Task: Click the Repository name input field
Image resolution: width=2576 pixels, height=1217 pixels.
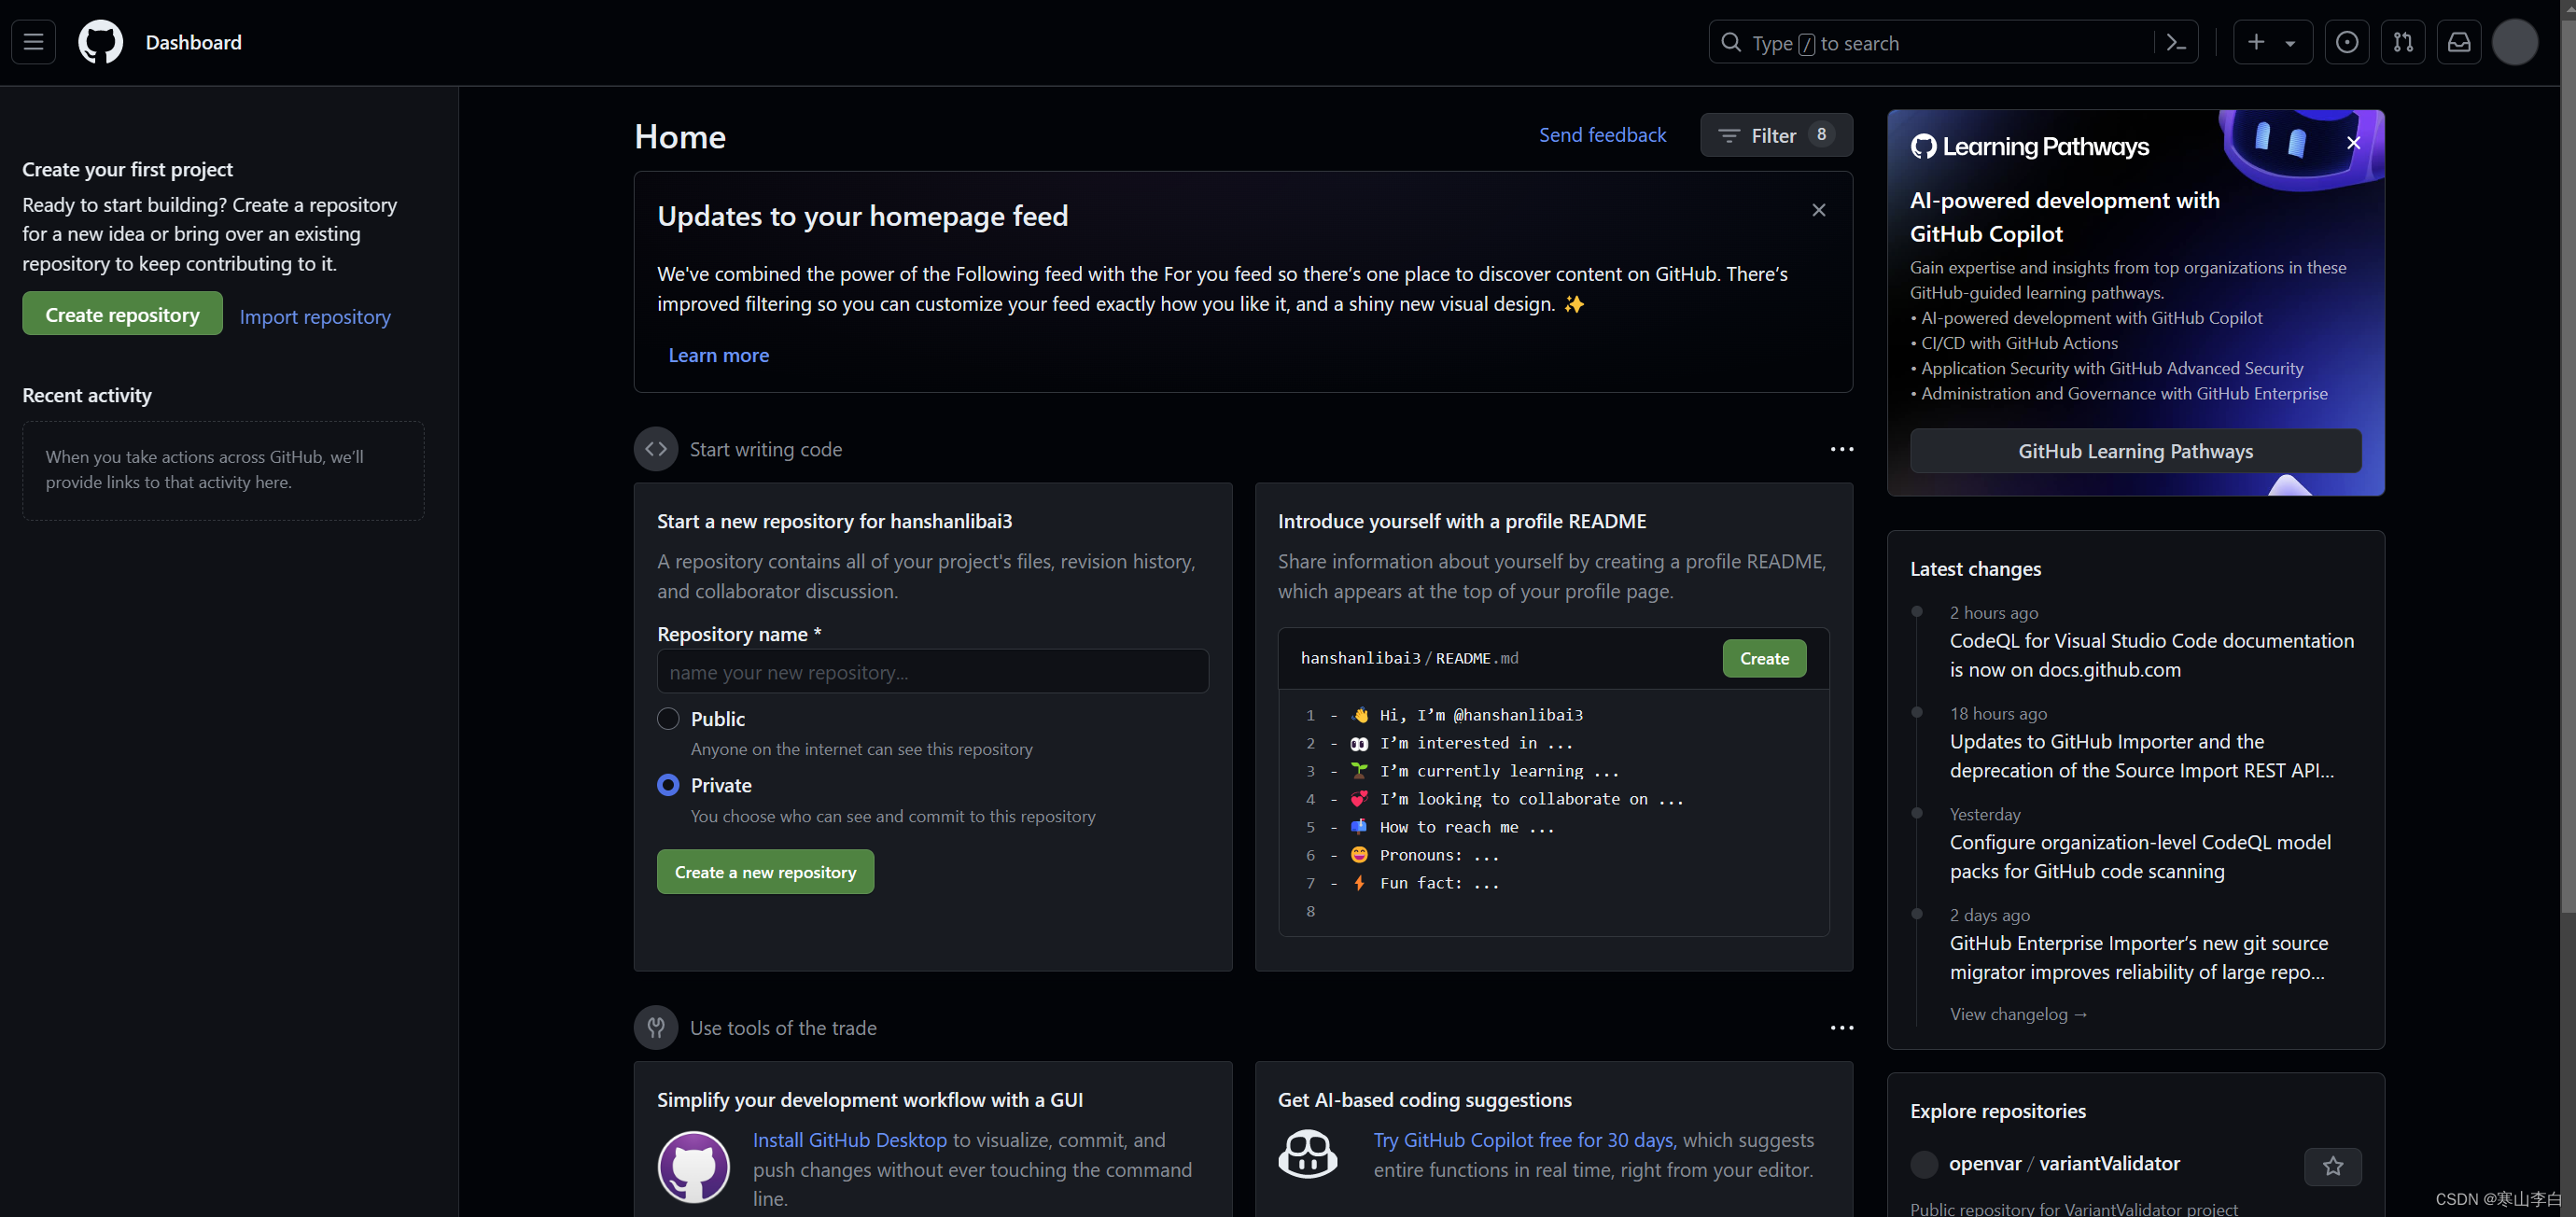Action: (x=932, y=671)
